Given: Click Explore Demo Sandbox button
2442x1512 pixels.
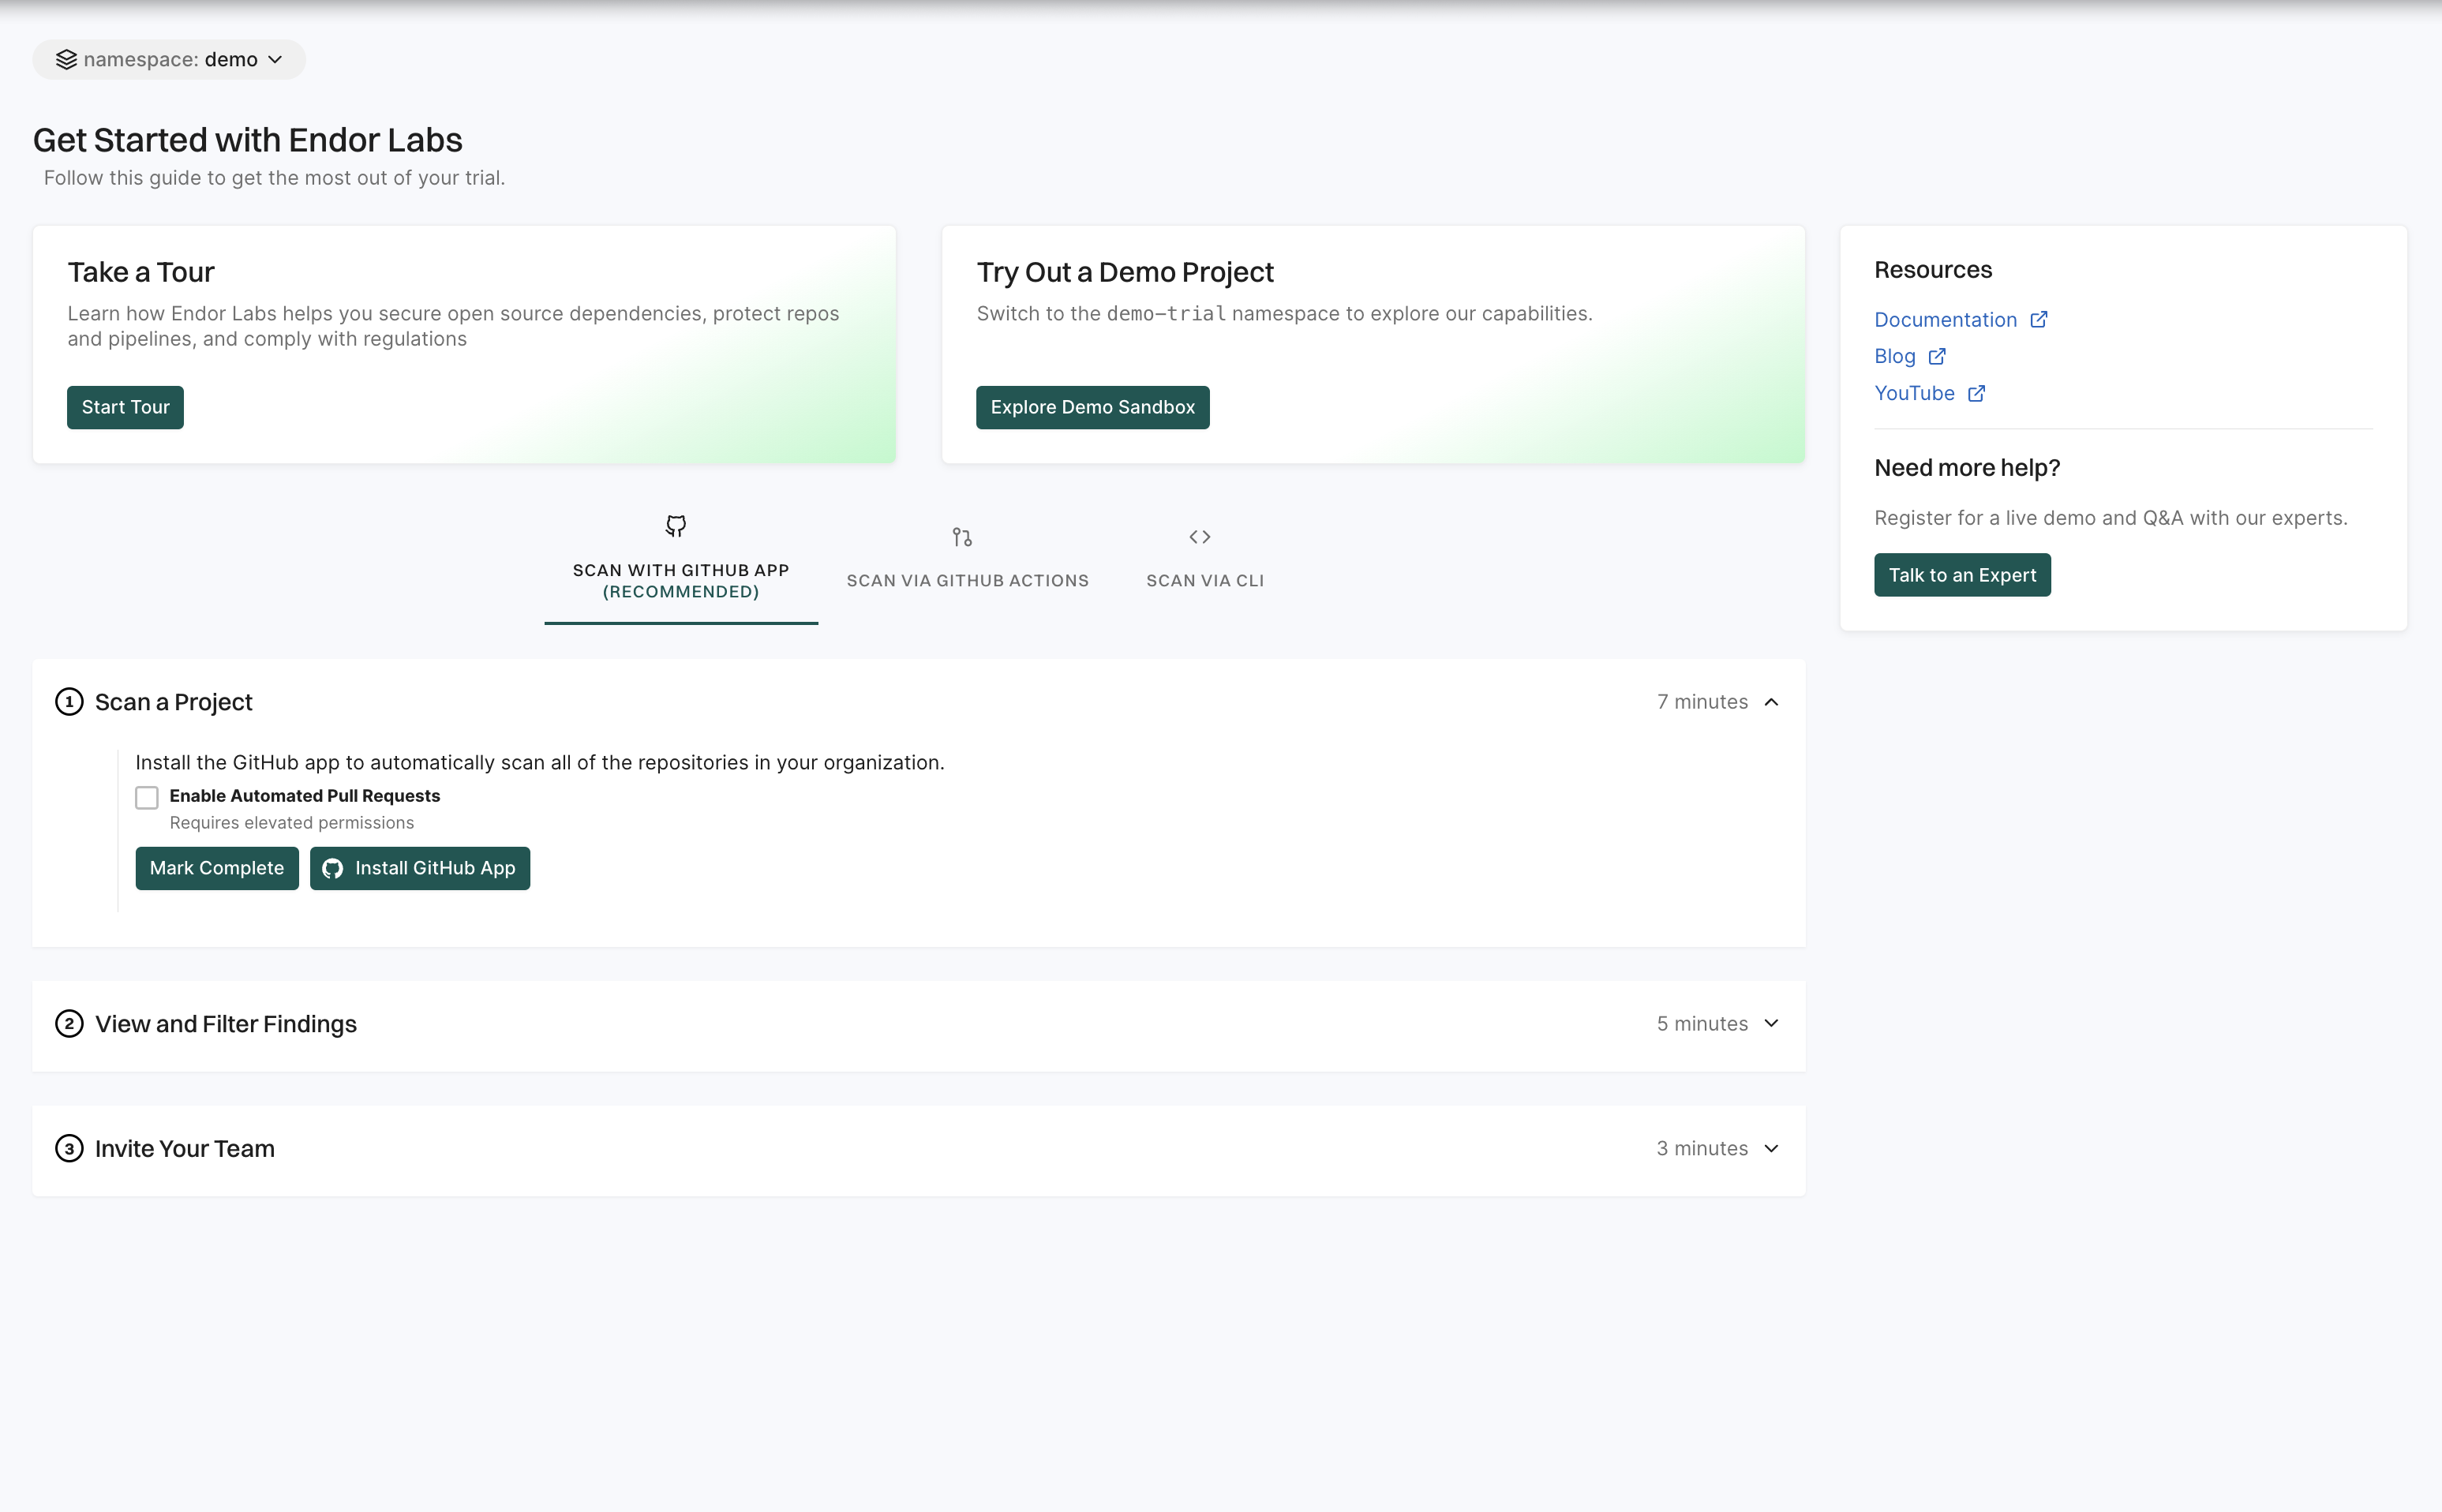Looking at the screenshot, I should (1092, 408).
